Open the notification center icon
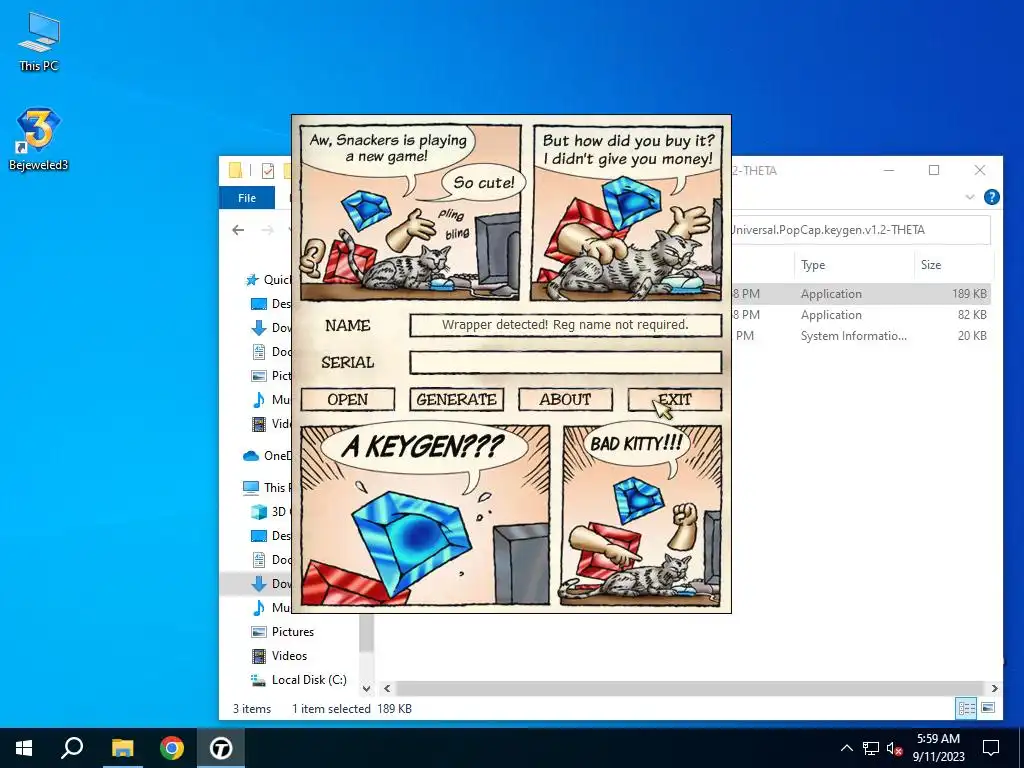The height and width of the screenshot is (768, 1024). click(991, 748)
